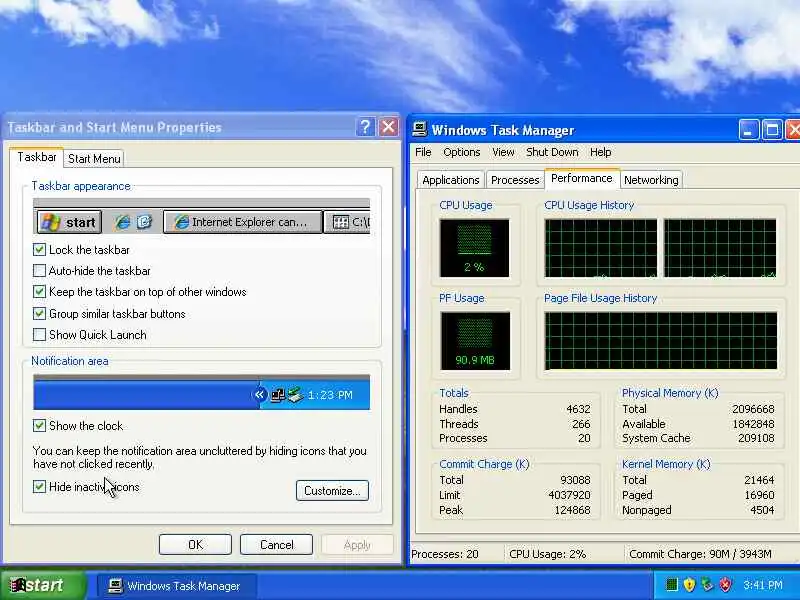Click the system clock showing 3:41 PM
This screenshot has height=600, width=800.
(763, 585)
